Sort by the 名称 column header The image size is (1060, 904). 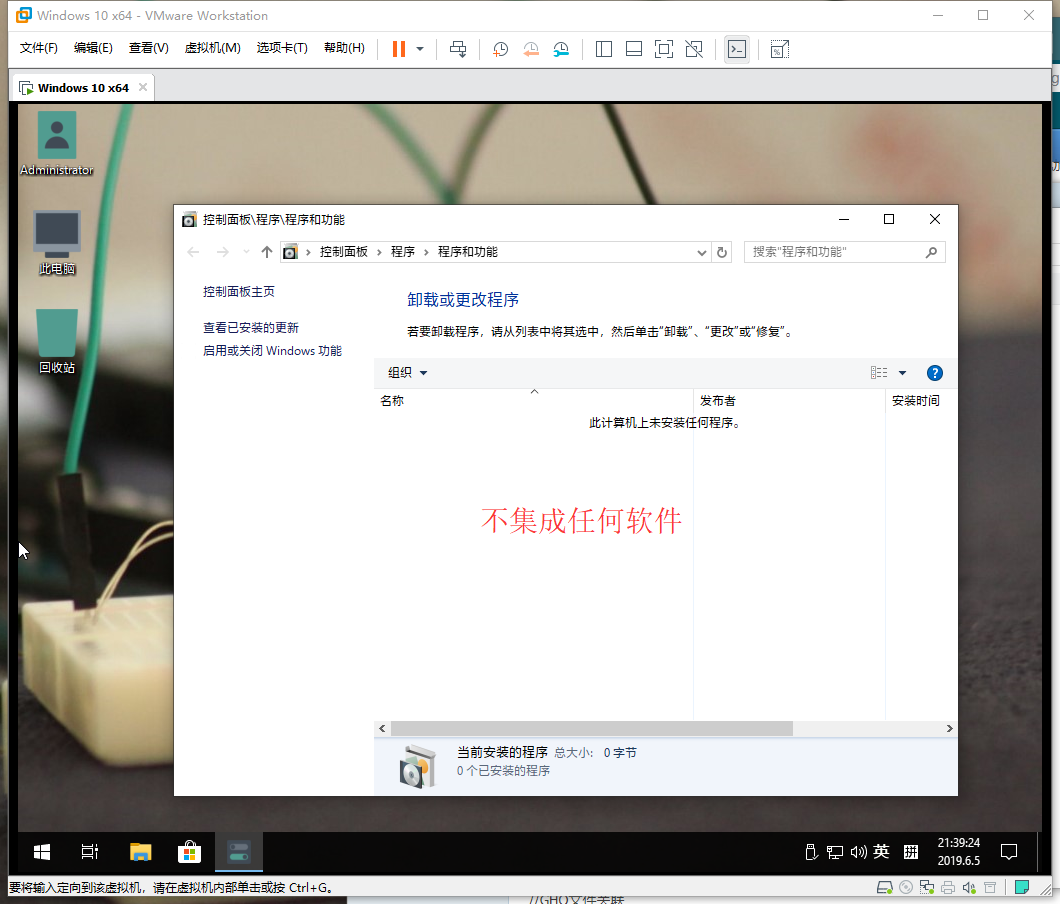point(533,401)
